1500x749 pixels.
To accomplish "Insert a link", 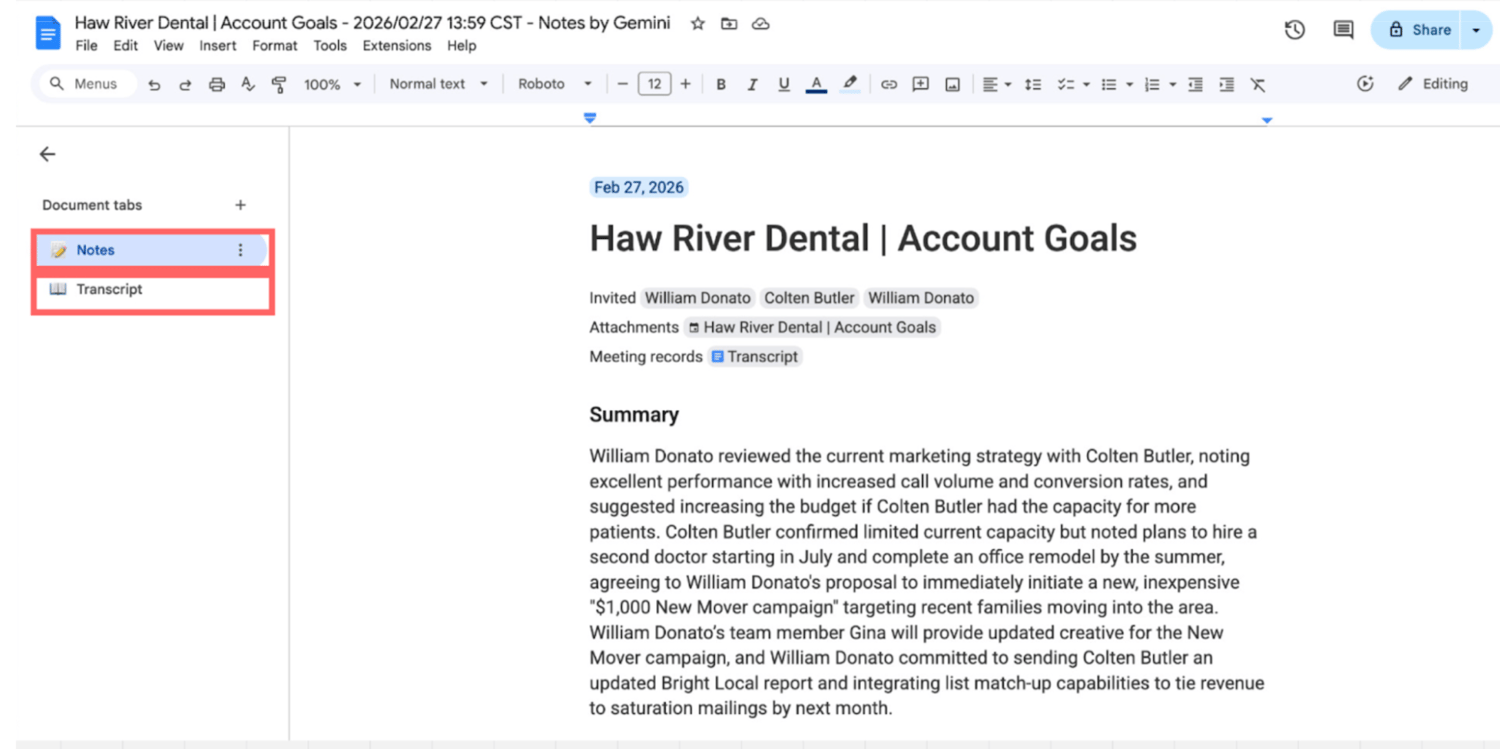I will tap(889, 85).
